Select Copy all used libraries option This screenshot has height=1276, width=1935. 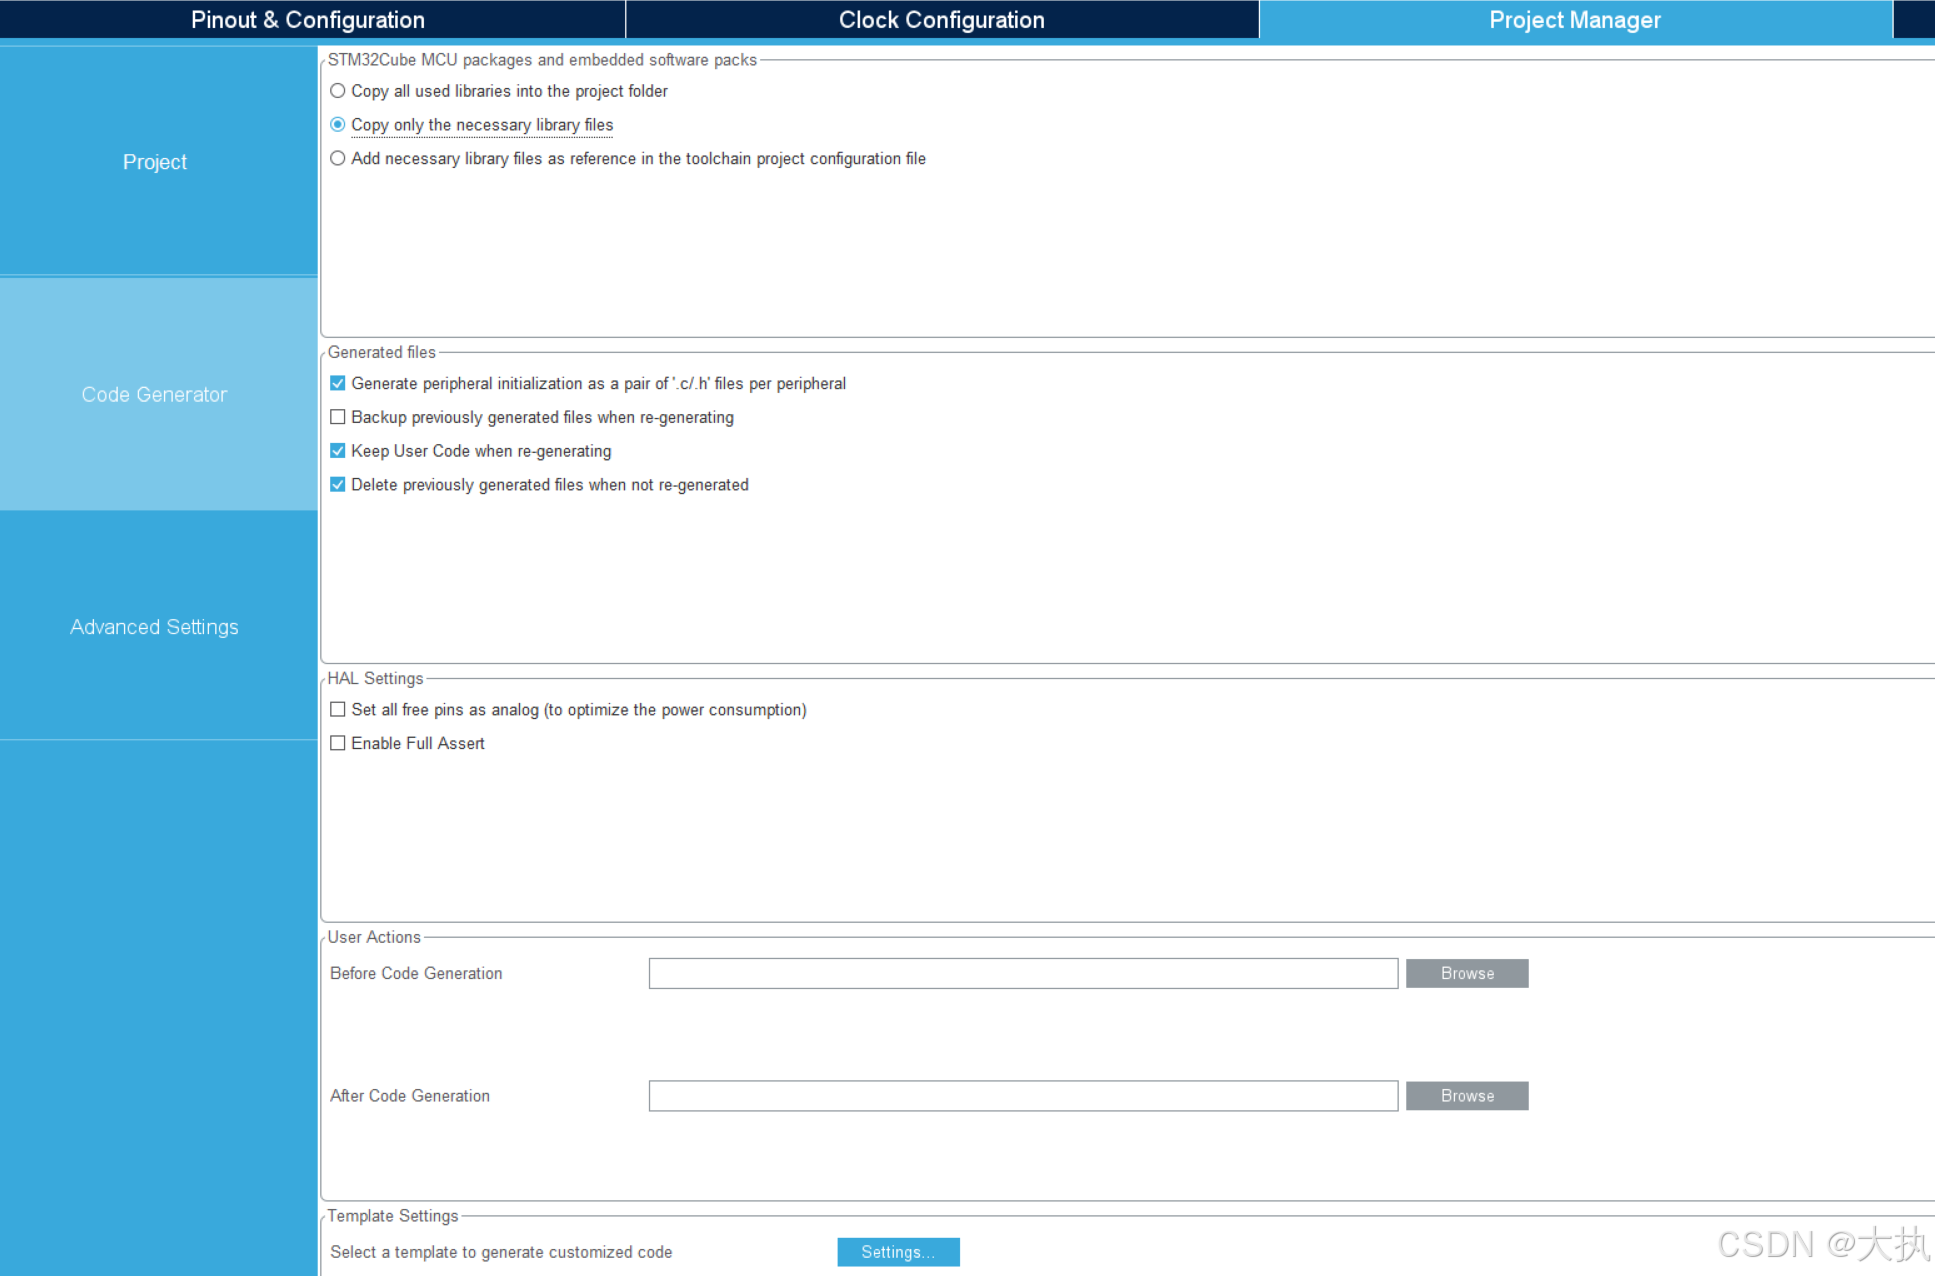coord(338,91)
